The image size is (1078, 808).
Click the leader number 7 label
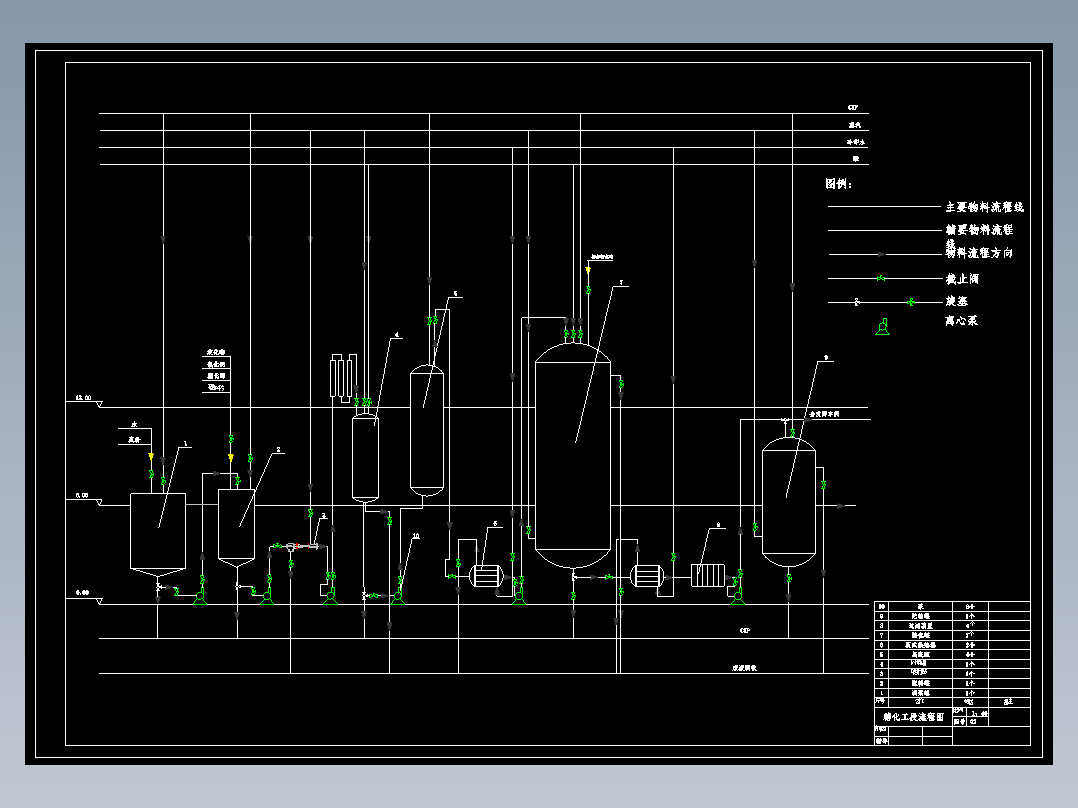tap(621, 283)
